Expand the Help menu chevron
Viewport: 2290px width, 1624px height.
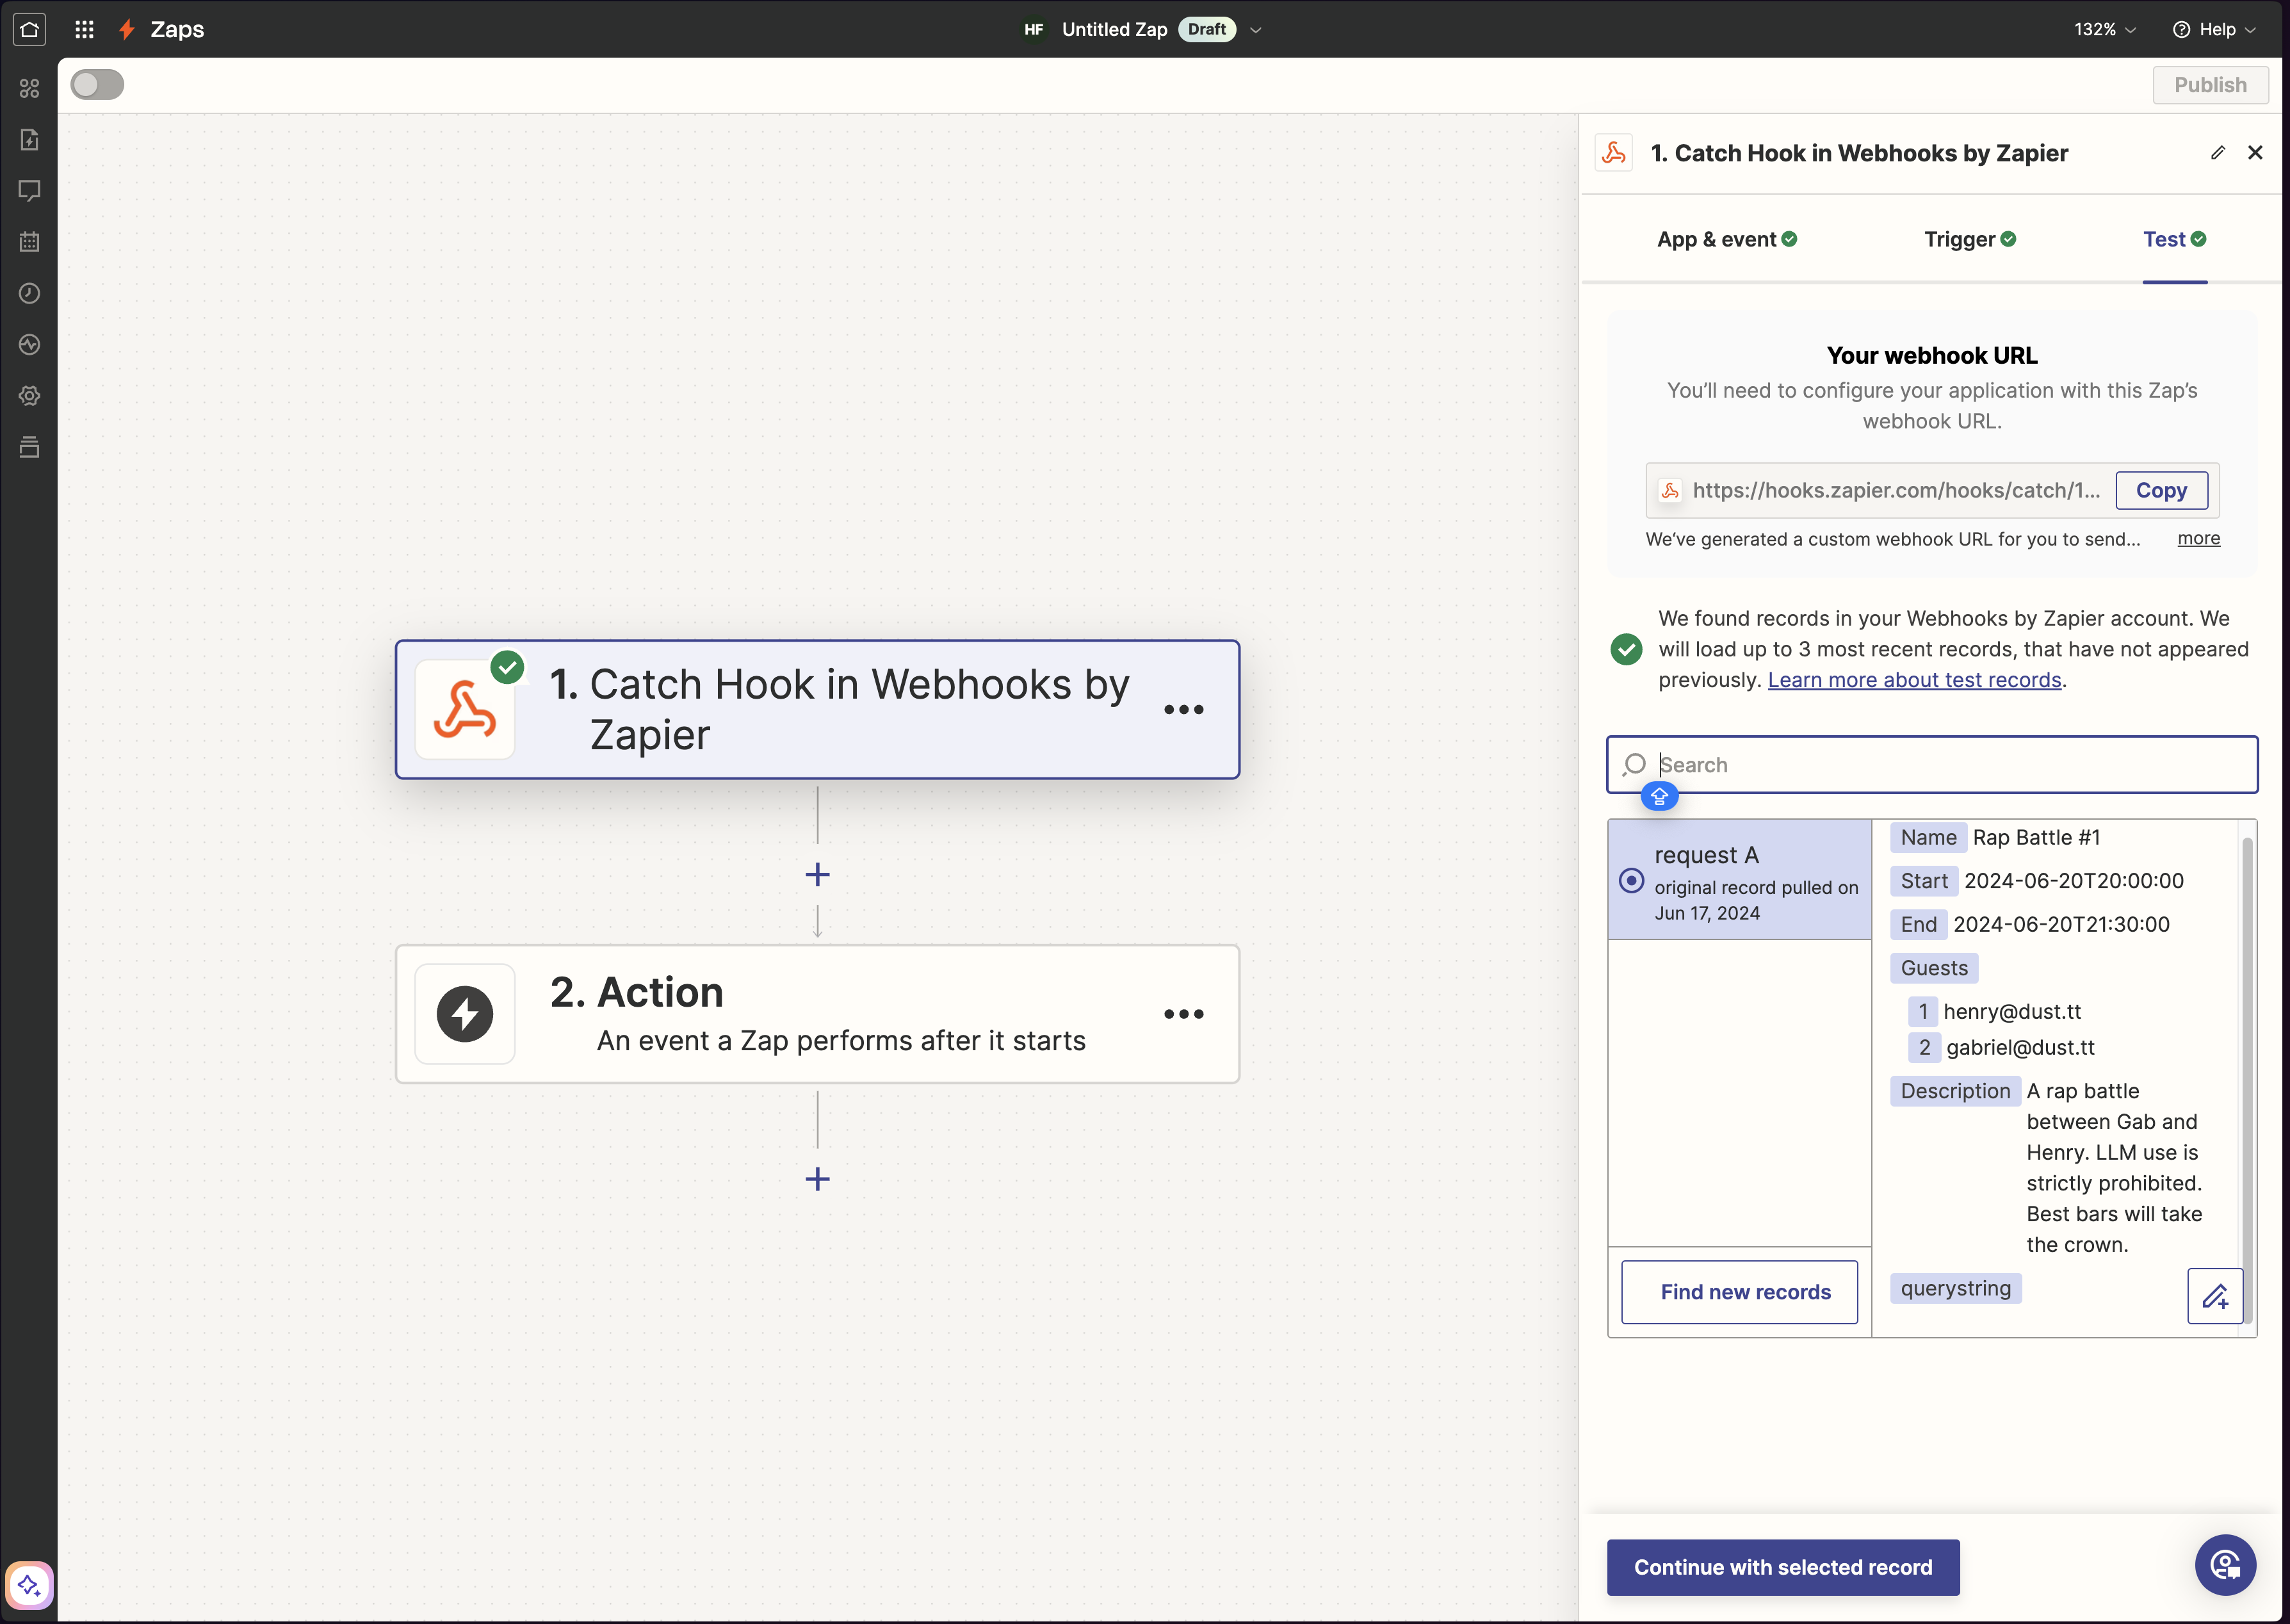[2250, 30]
